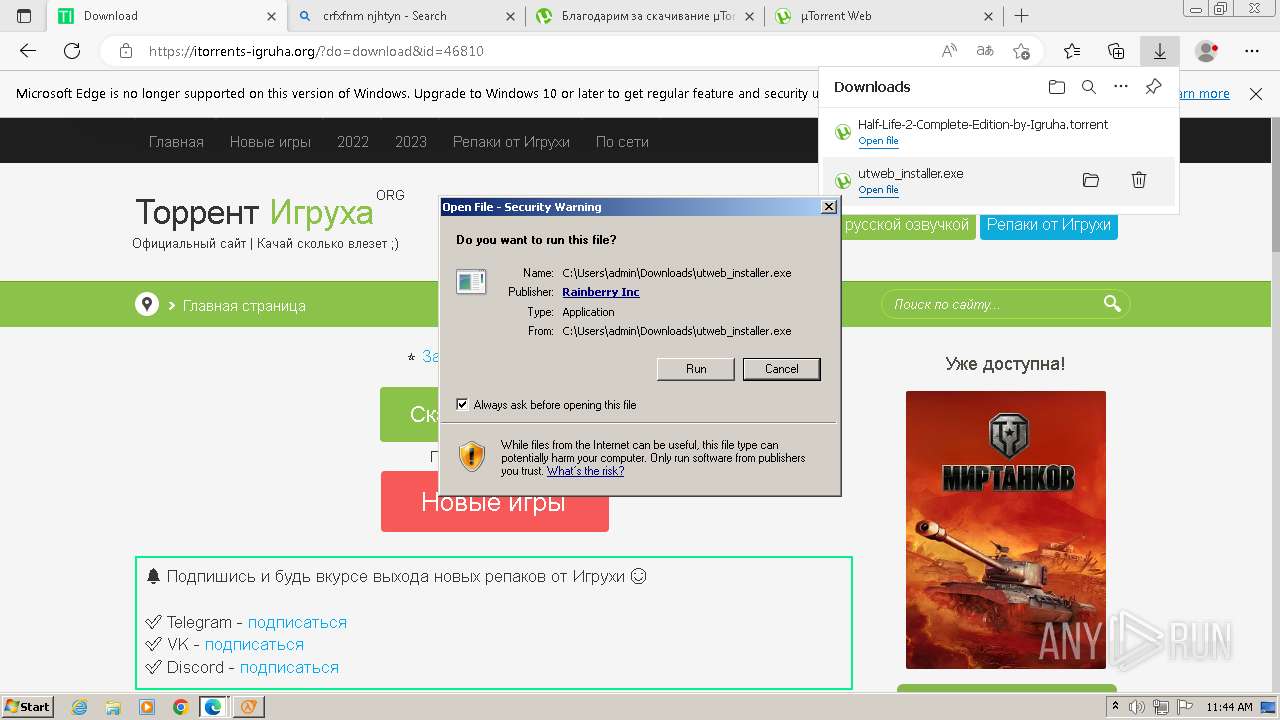Subscribe via the VK link
The width and height of the screenshot is (1280, 720).
pos(254,645)
